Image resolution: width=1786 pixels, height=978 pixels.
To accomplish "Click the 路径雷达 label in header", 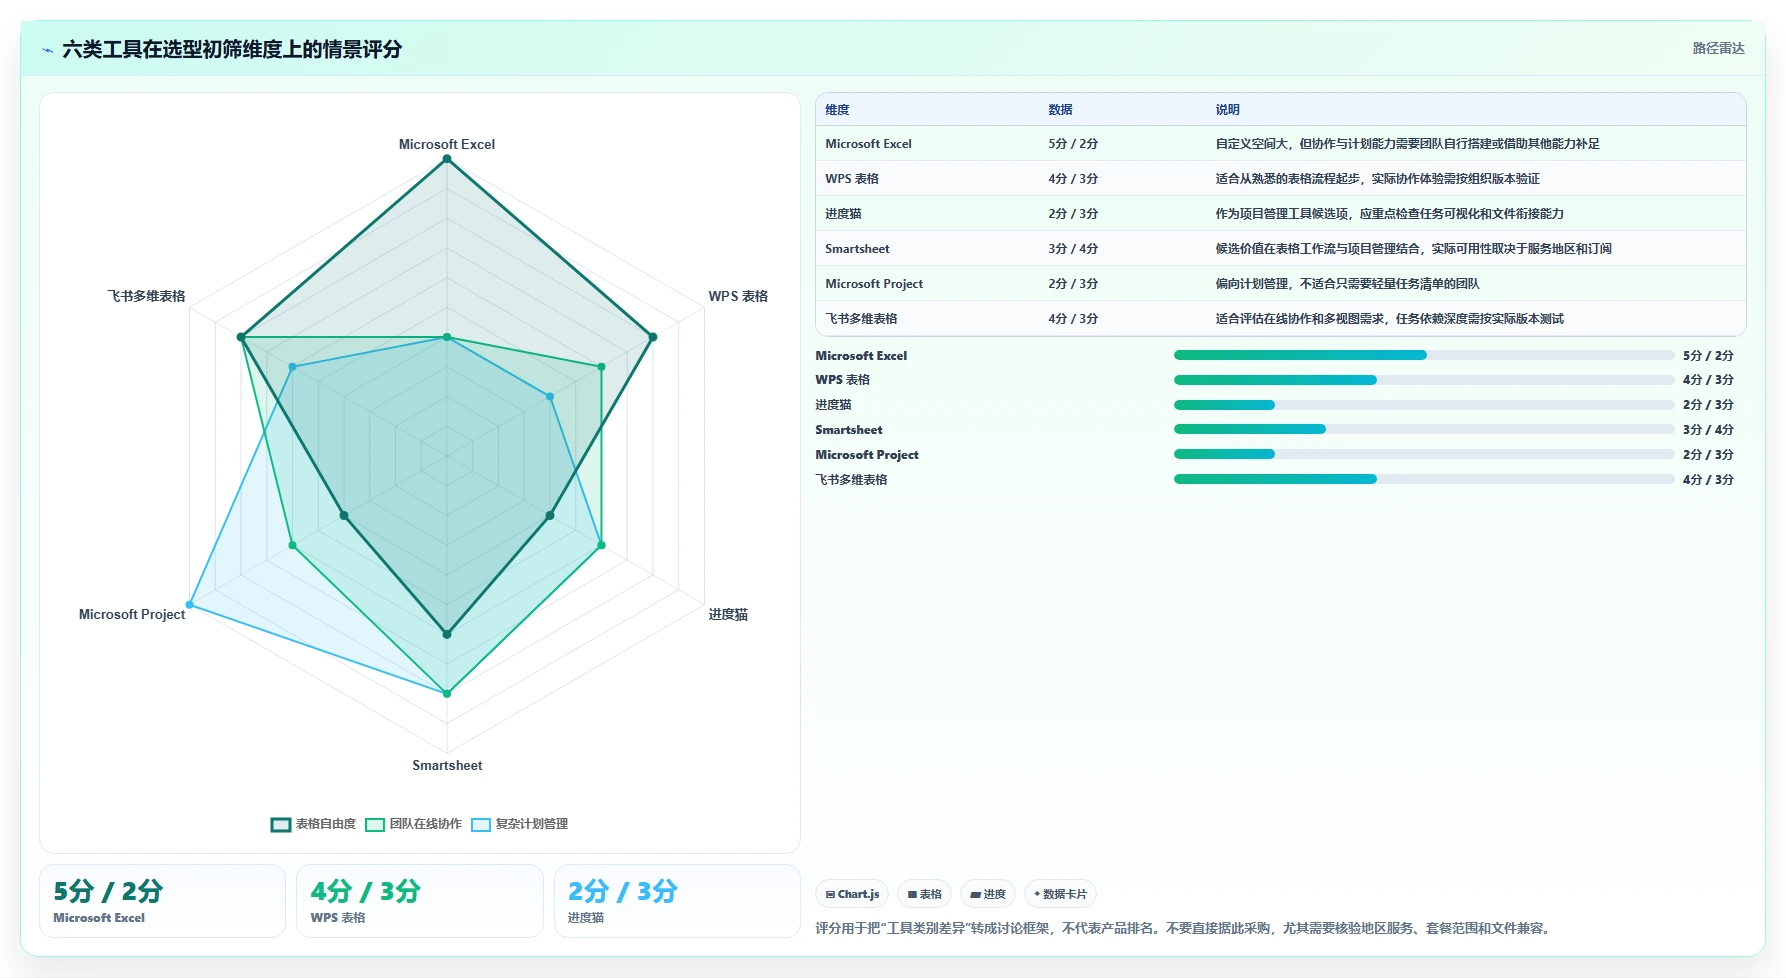I will coord(1718,48).
